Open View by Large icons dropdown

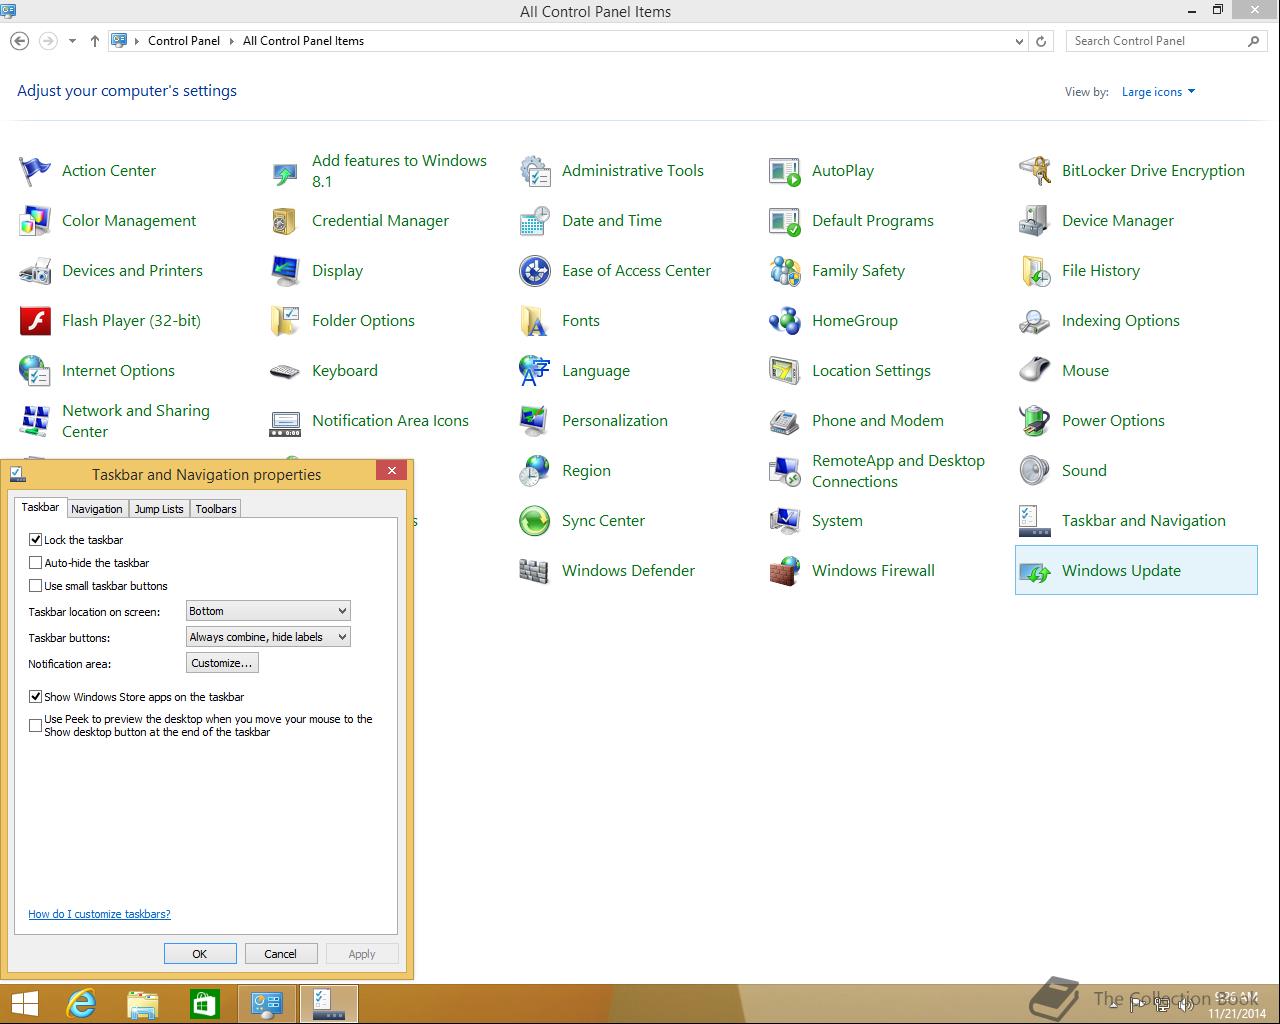click(x=1158, y=92)
